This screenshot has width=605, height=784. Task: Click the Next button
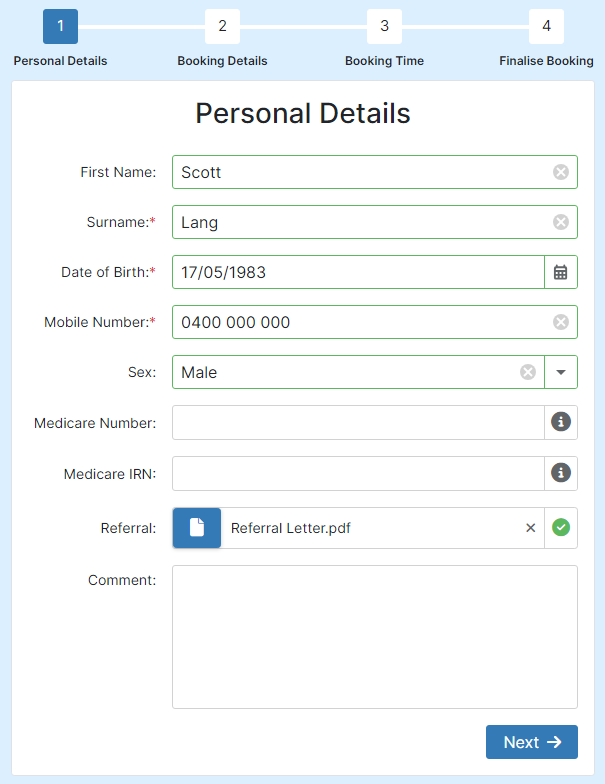(532, 742)
